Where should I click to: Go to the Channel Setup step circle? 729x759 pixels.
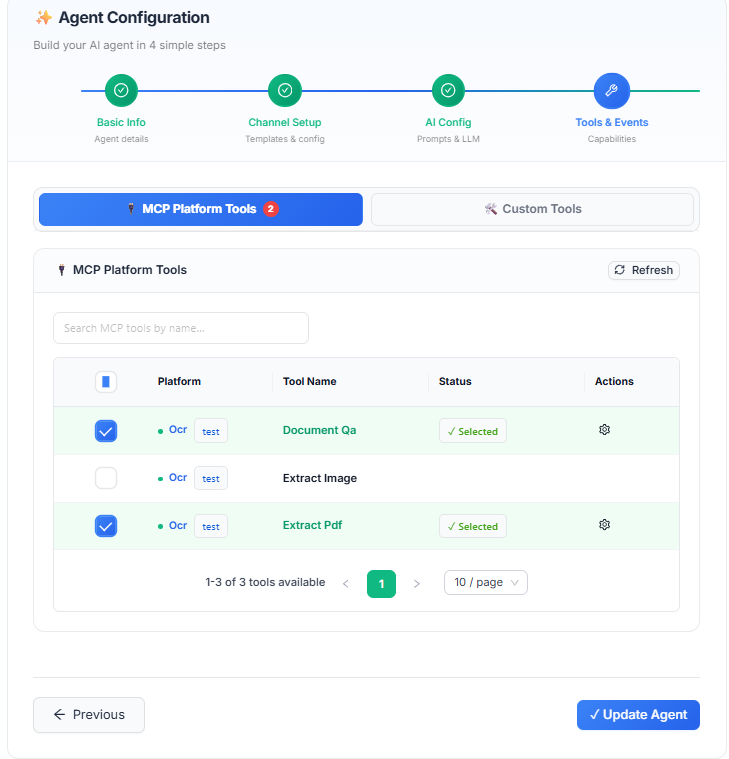click(x=285, y=91)
